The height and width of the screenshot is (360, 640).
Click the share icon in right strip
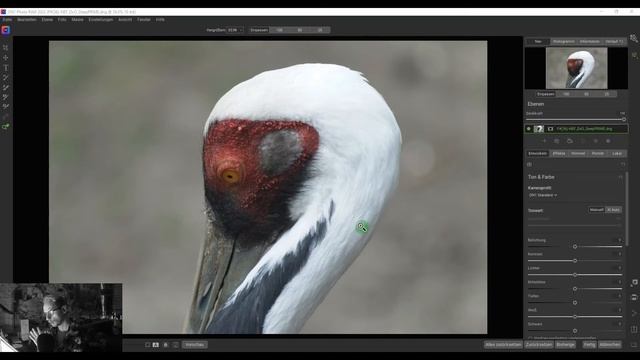click(x=634, y=313)
